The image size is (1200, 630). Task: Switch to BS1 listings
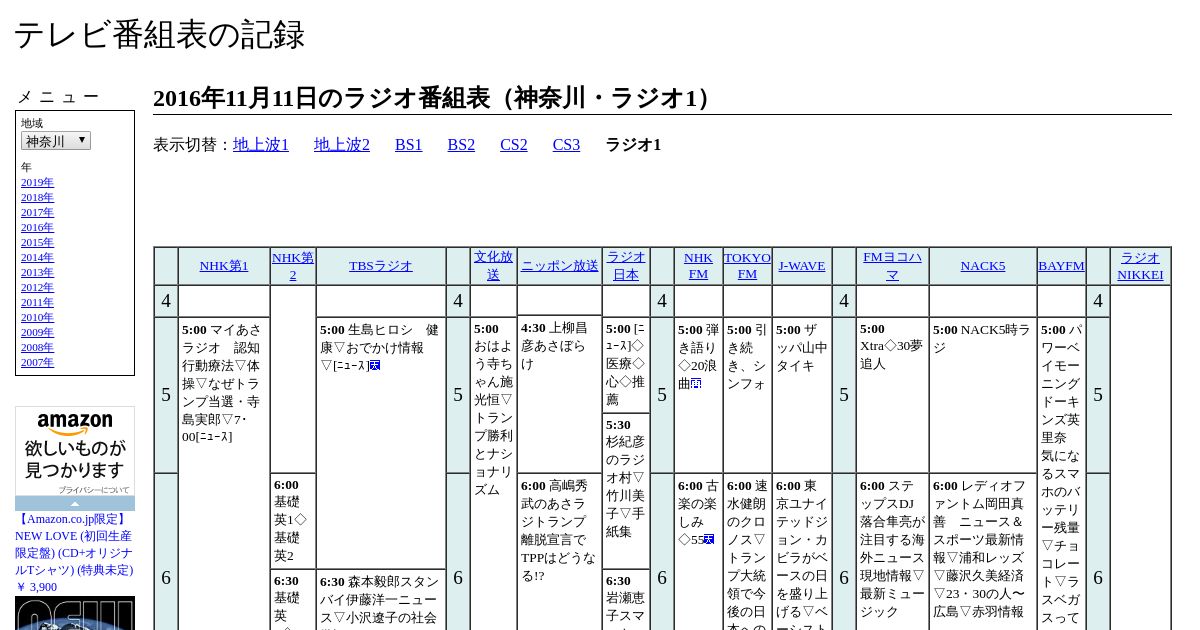pos(409,145)
